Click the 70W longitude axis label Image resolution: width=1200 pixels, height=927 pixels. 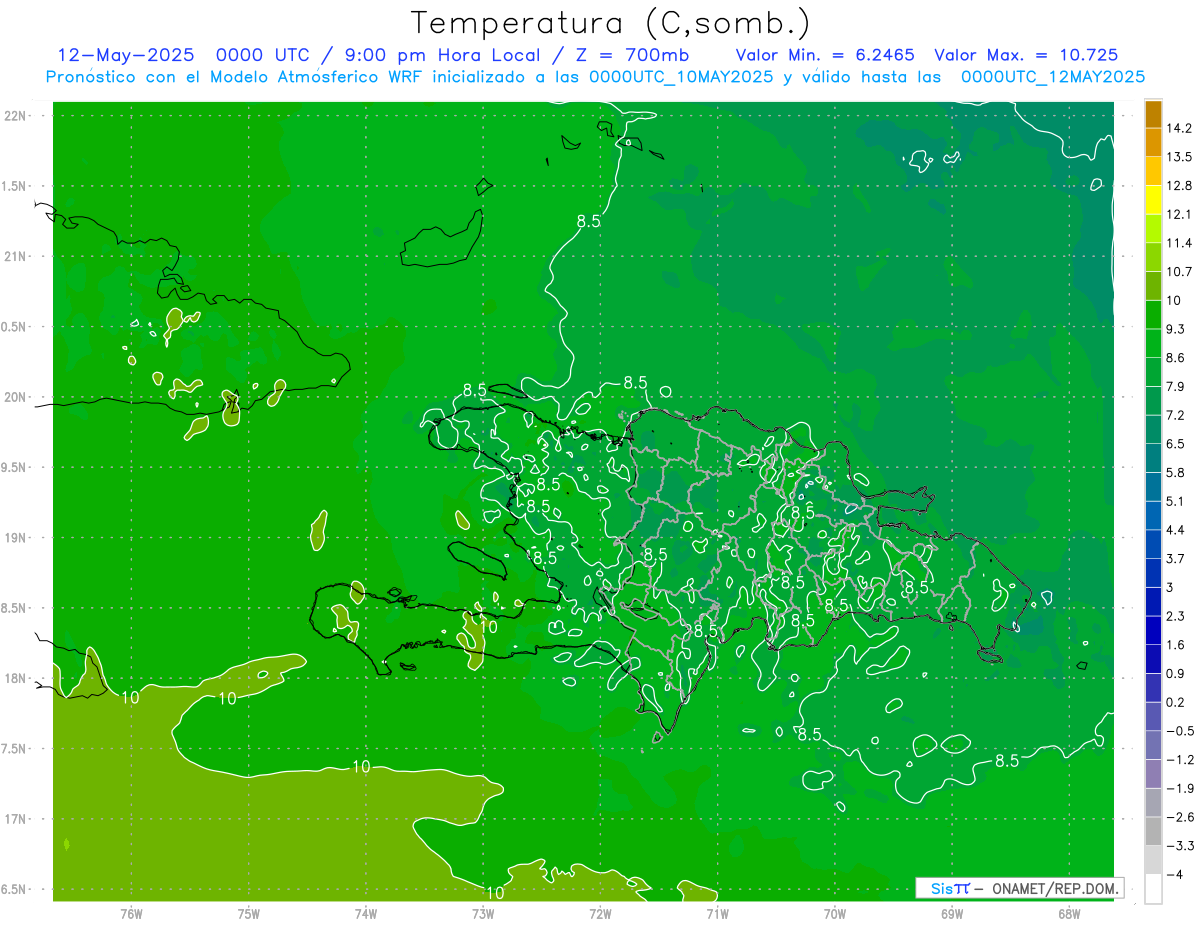click(834, 914)
